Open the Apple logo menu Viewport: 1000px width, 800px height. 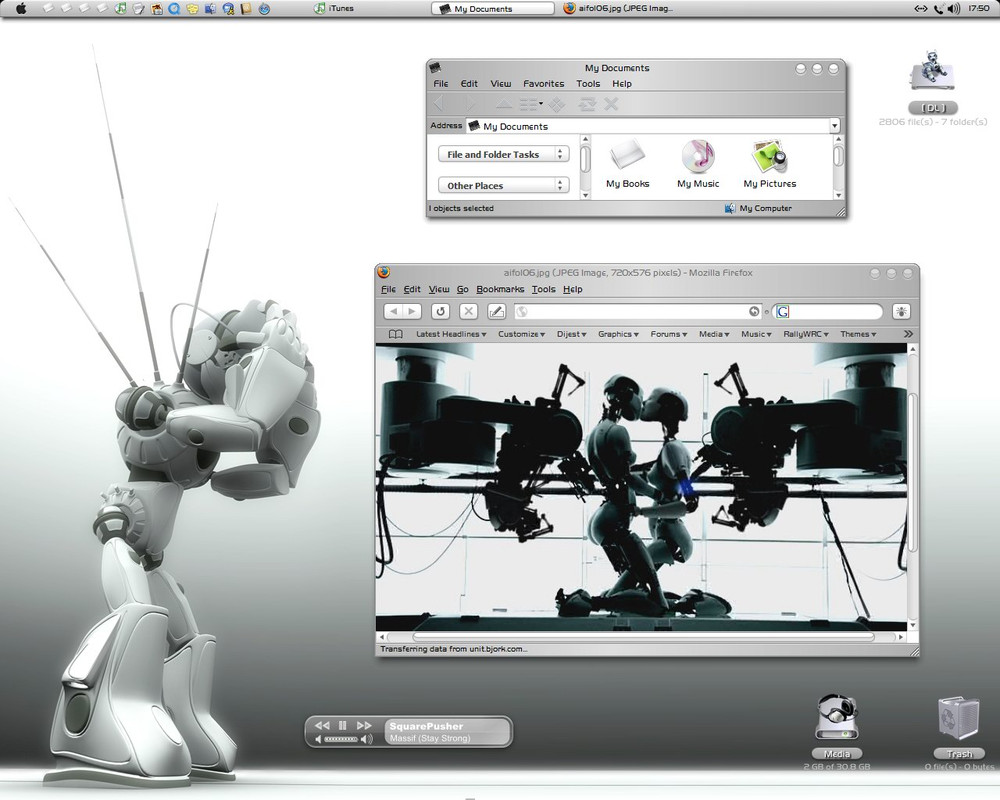tap(20, 8)
